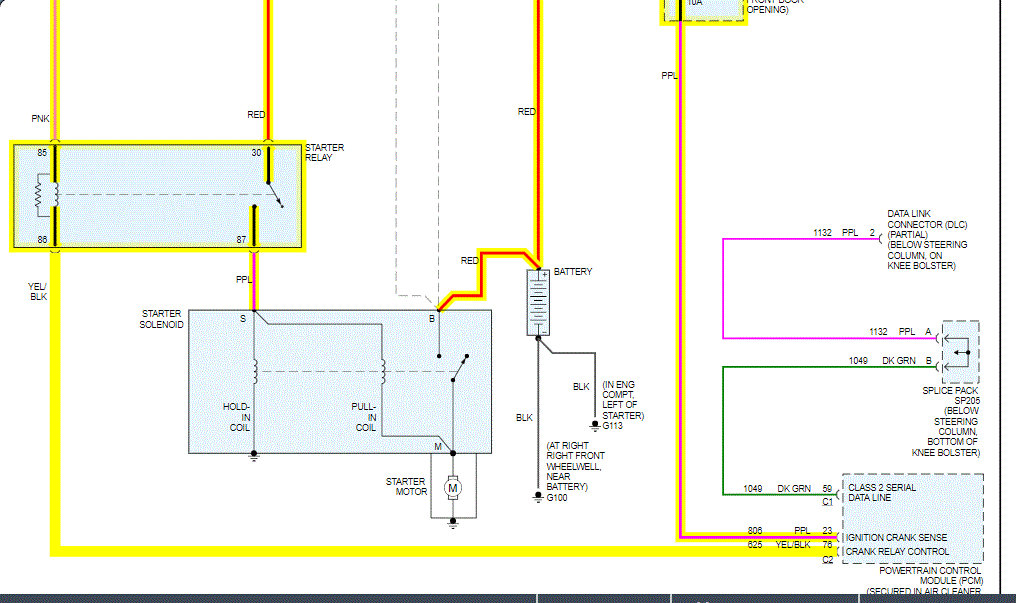Click the CLASS 2 SERIAL DATA LINE text
1016x603 pixels.
(x=882, y=492)
